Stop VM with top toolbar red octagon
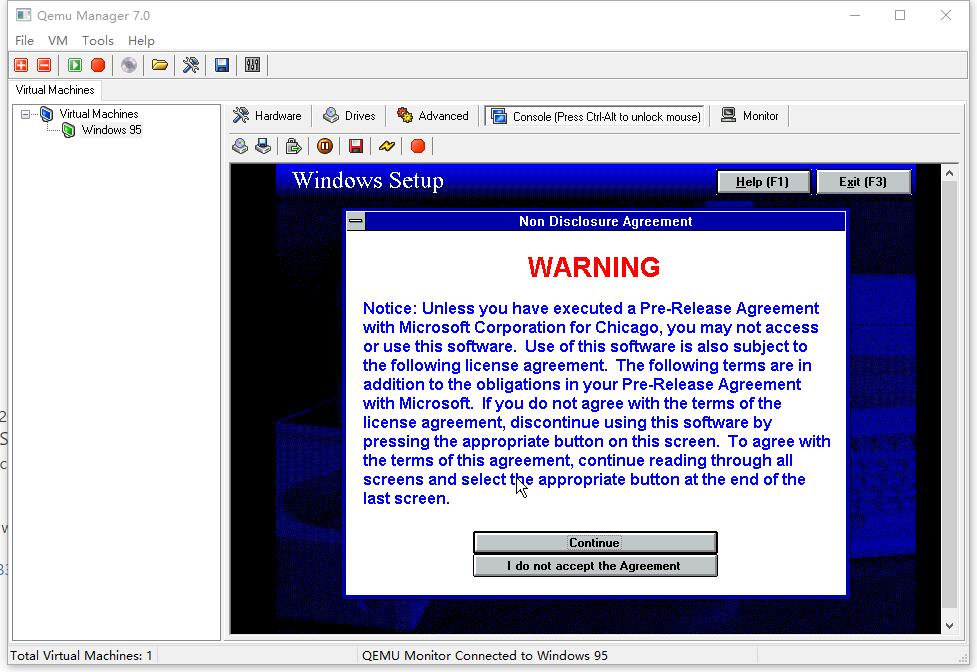Screen dimensions: 977x672 [98, 65]
